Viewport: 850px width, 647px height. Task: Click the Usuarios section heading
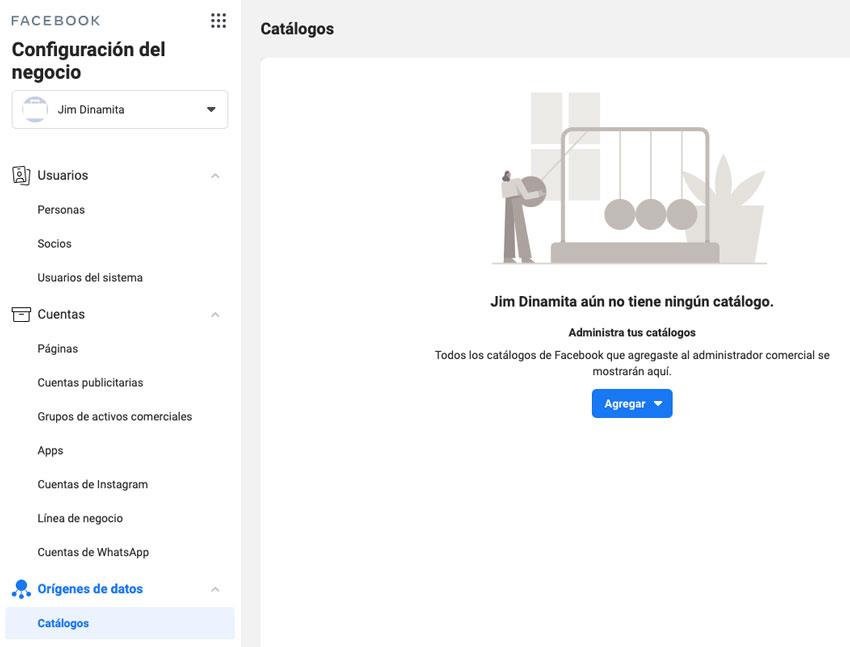pyautogui.click(x=63, y=176)
